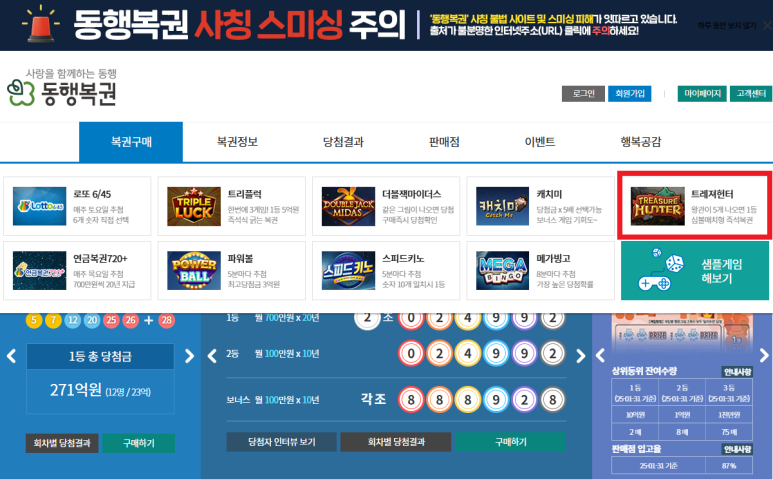Click the gamepad and dice sample game icon
This screenshot has width=773, height=480.
661,270
